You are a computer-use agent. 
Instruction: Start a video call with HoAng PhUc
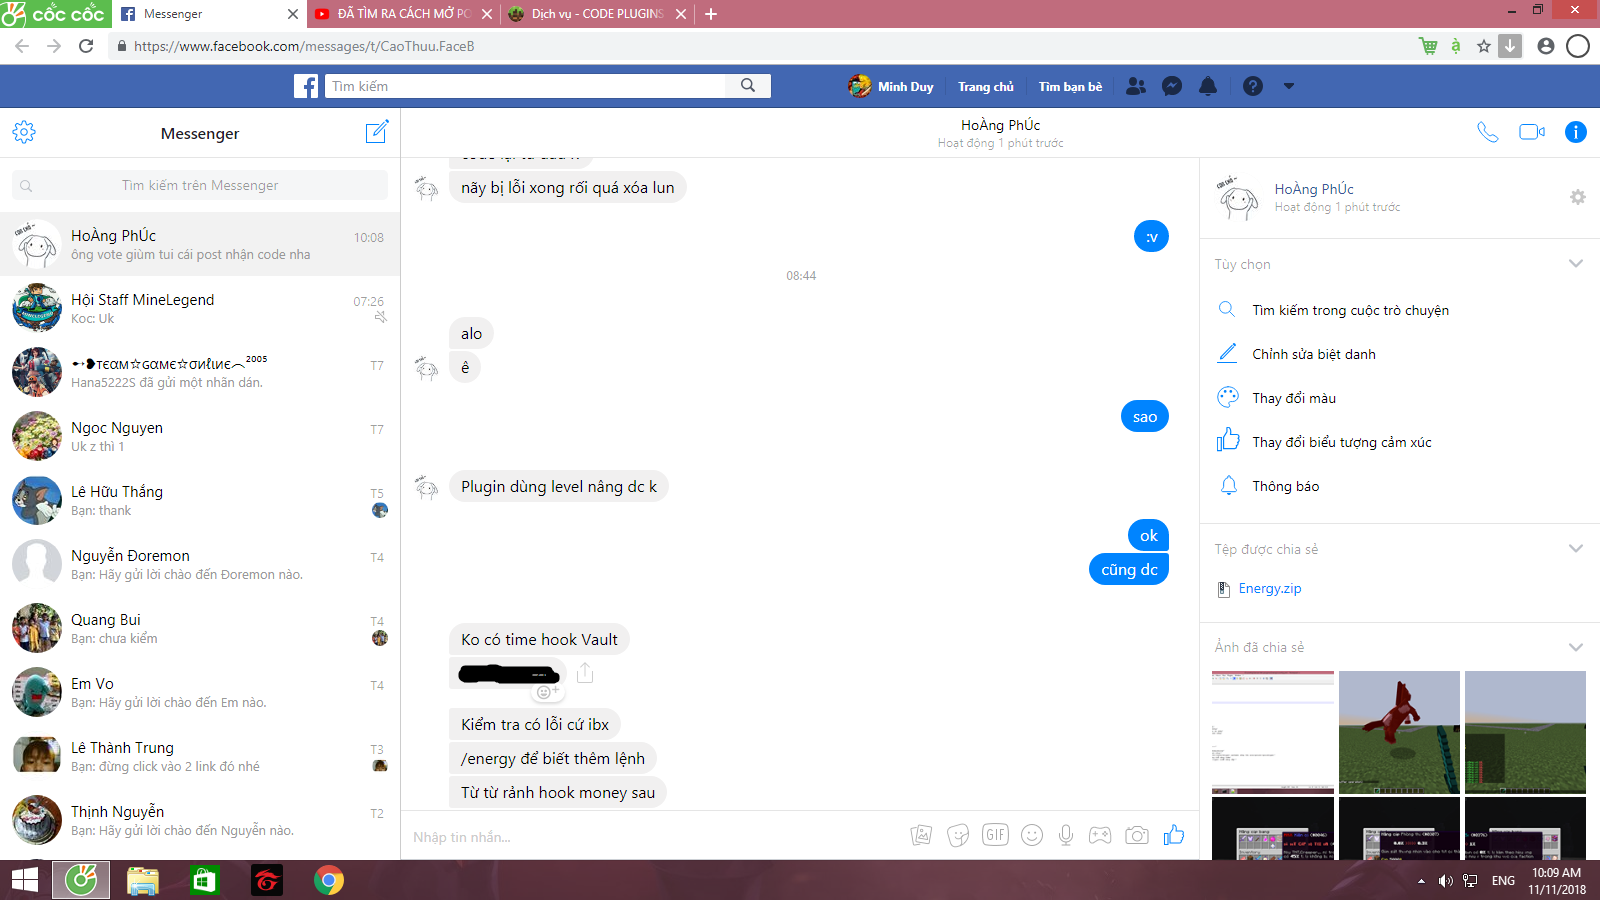click(1532, 132)
